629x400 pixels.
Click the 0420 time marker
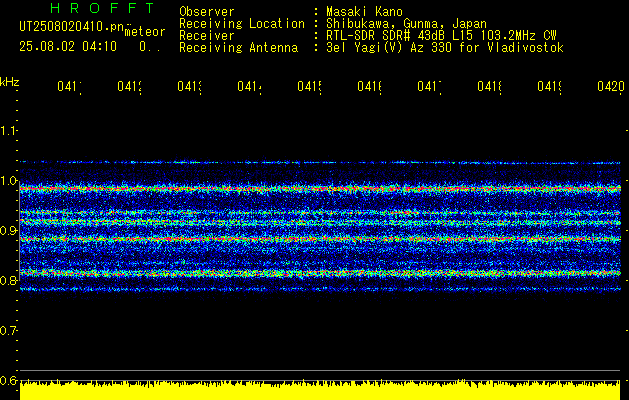point(611,86)
